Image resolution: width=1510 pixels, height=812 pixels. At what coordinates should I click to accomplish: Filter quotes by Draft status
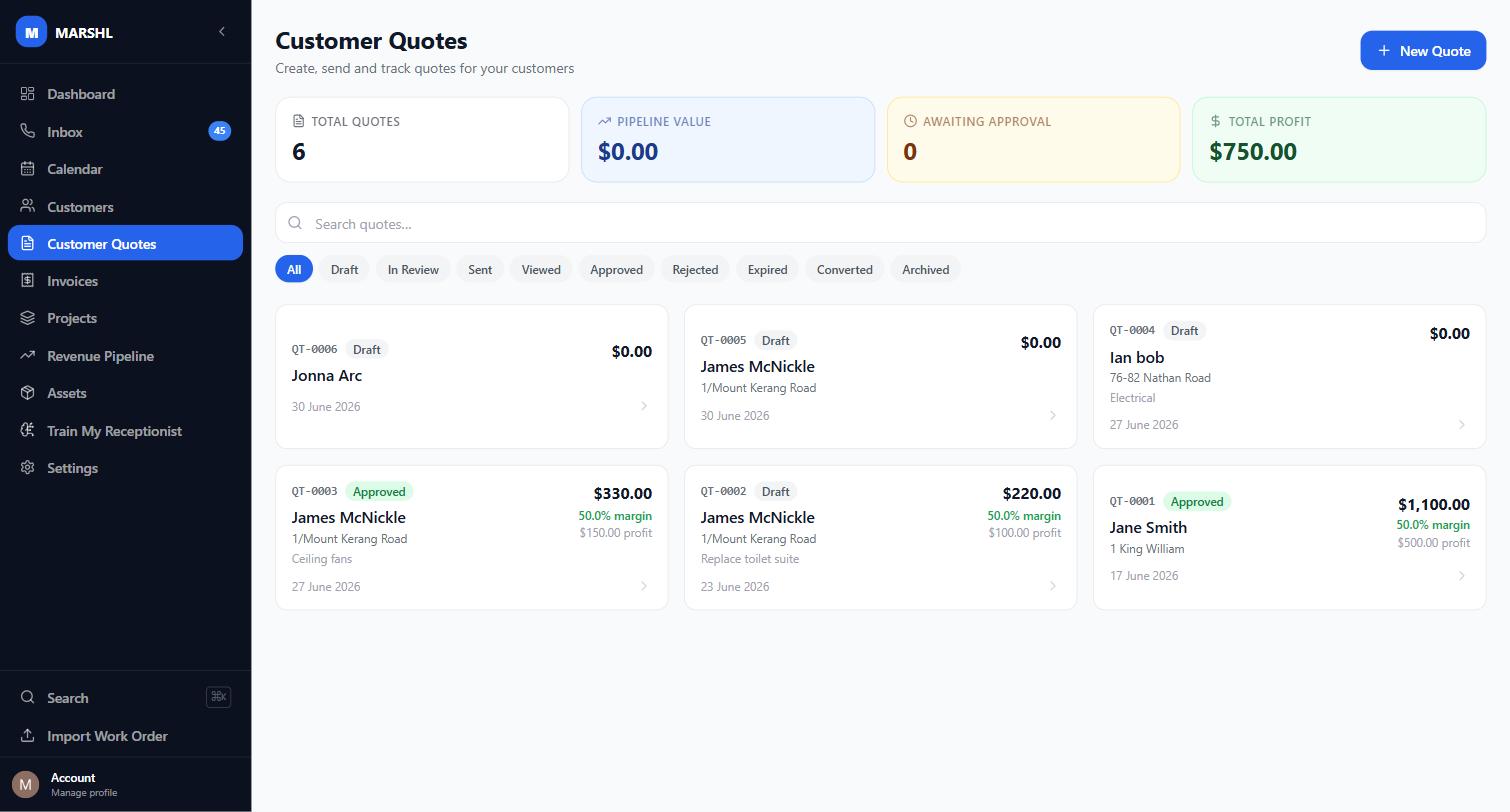[344, 269]
